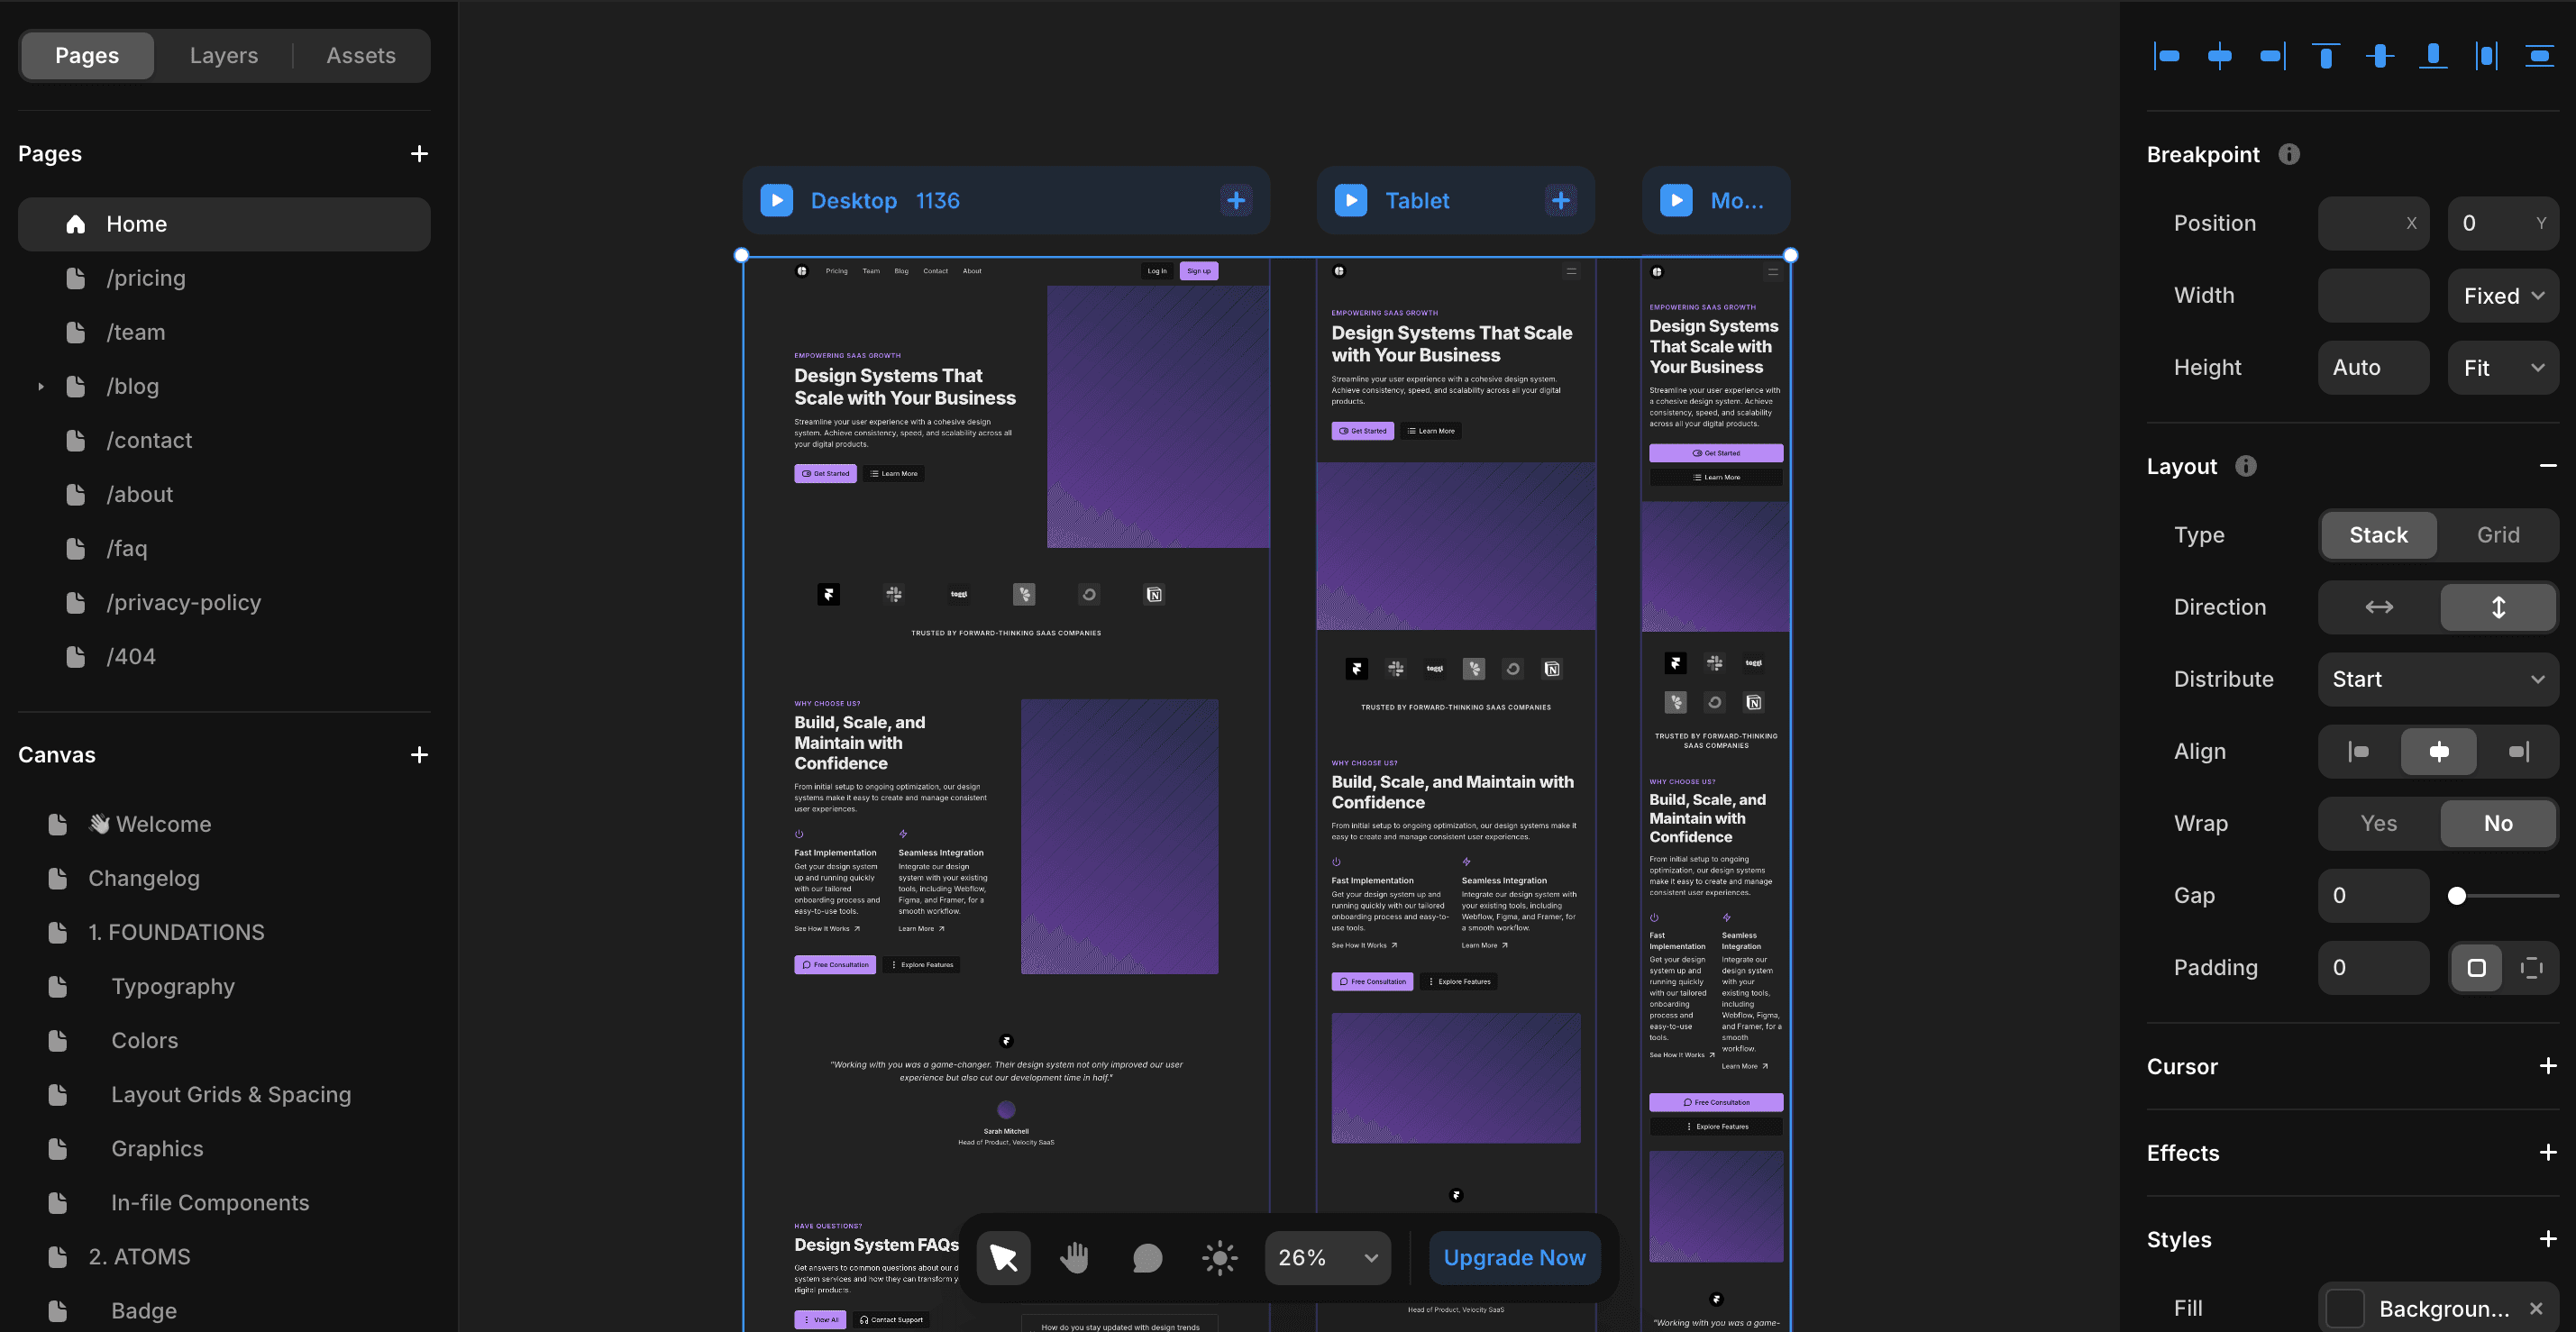Toggle Wrap to No

[2499, 822]
